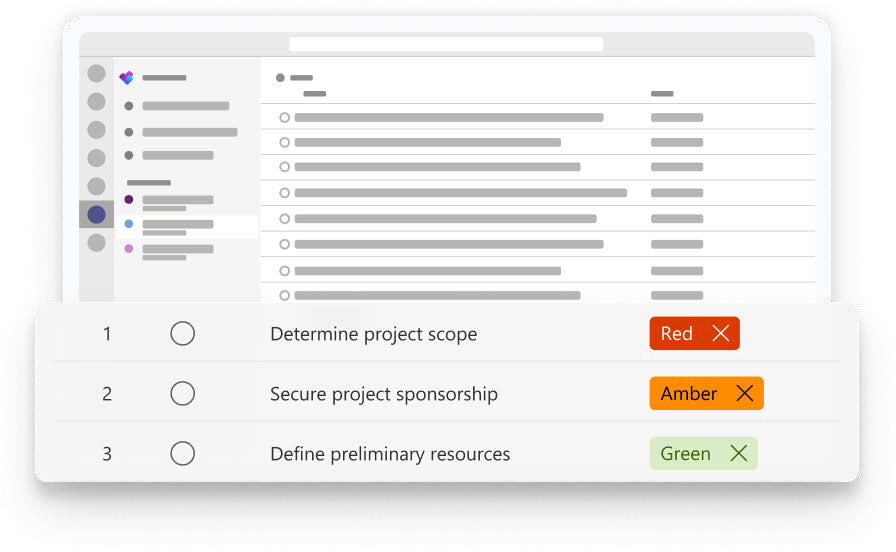Click the Red label color tag
The width and height of the screenshot is (896, 552).
tap(676, 334)
